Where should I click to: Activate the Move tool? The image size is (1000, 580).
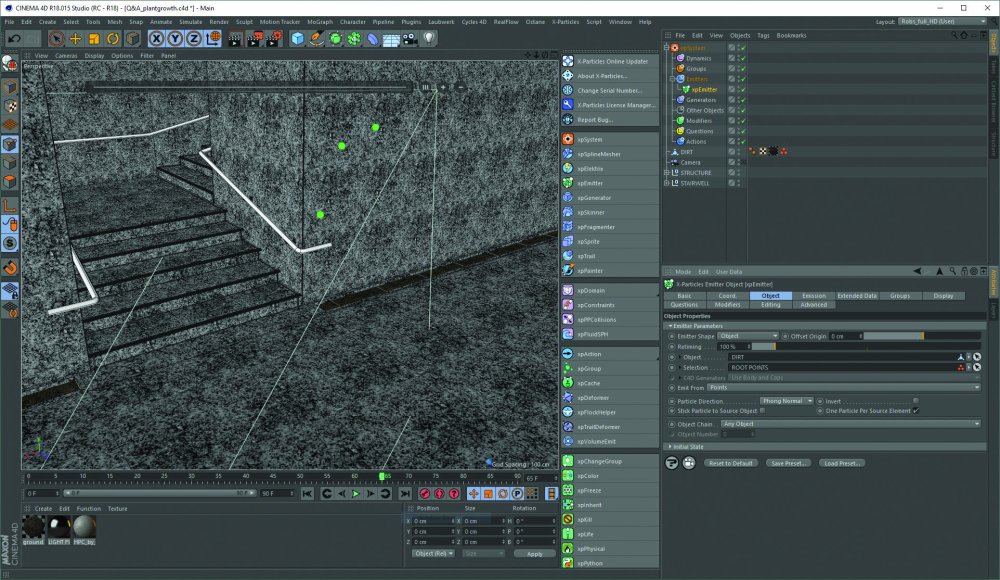[x=75, y=39]
